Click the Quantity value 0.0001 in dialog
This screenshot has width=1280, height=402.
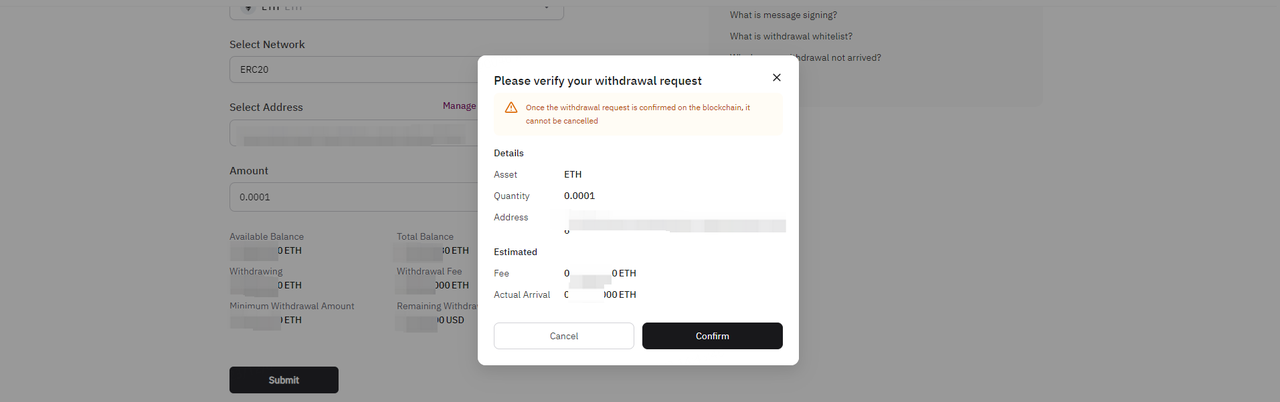tap(579, 196)
